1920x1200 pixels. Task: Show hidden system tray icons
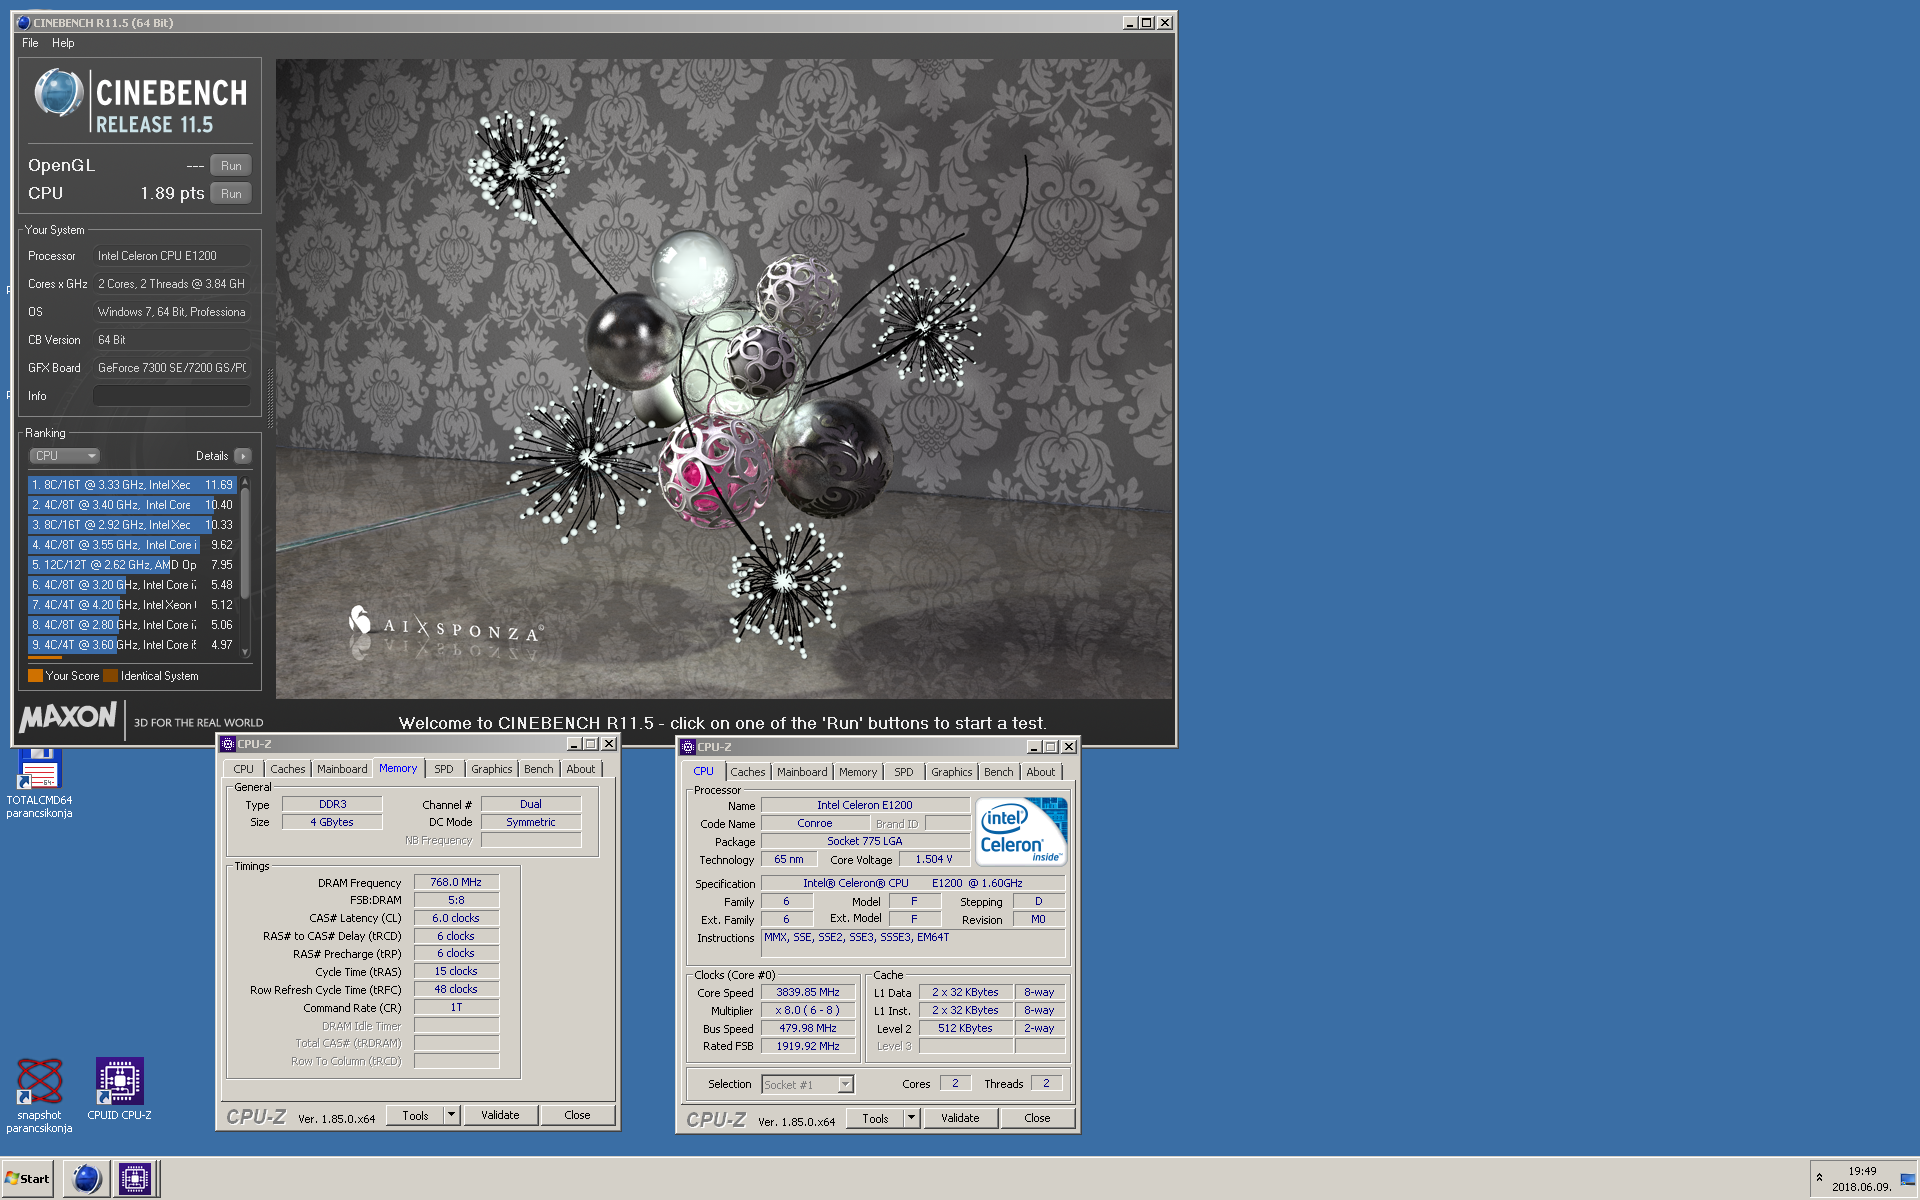1819,1178
